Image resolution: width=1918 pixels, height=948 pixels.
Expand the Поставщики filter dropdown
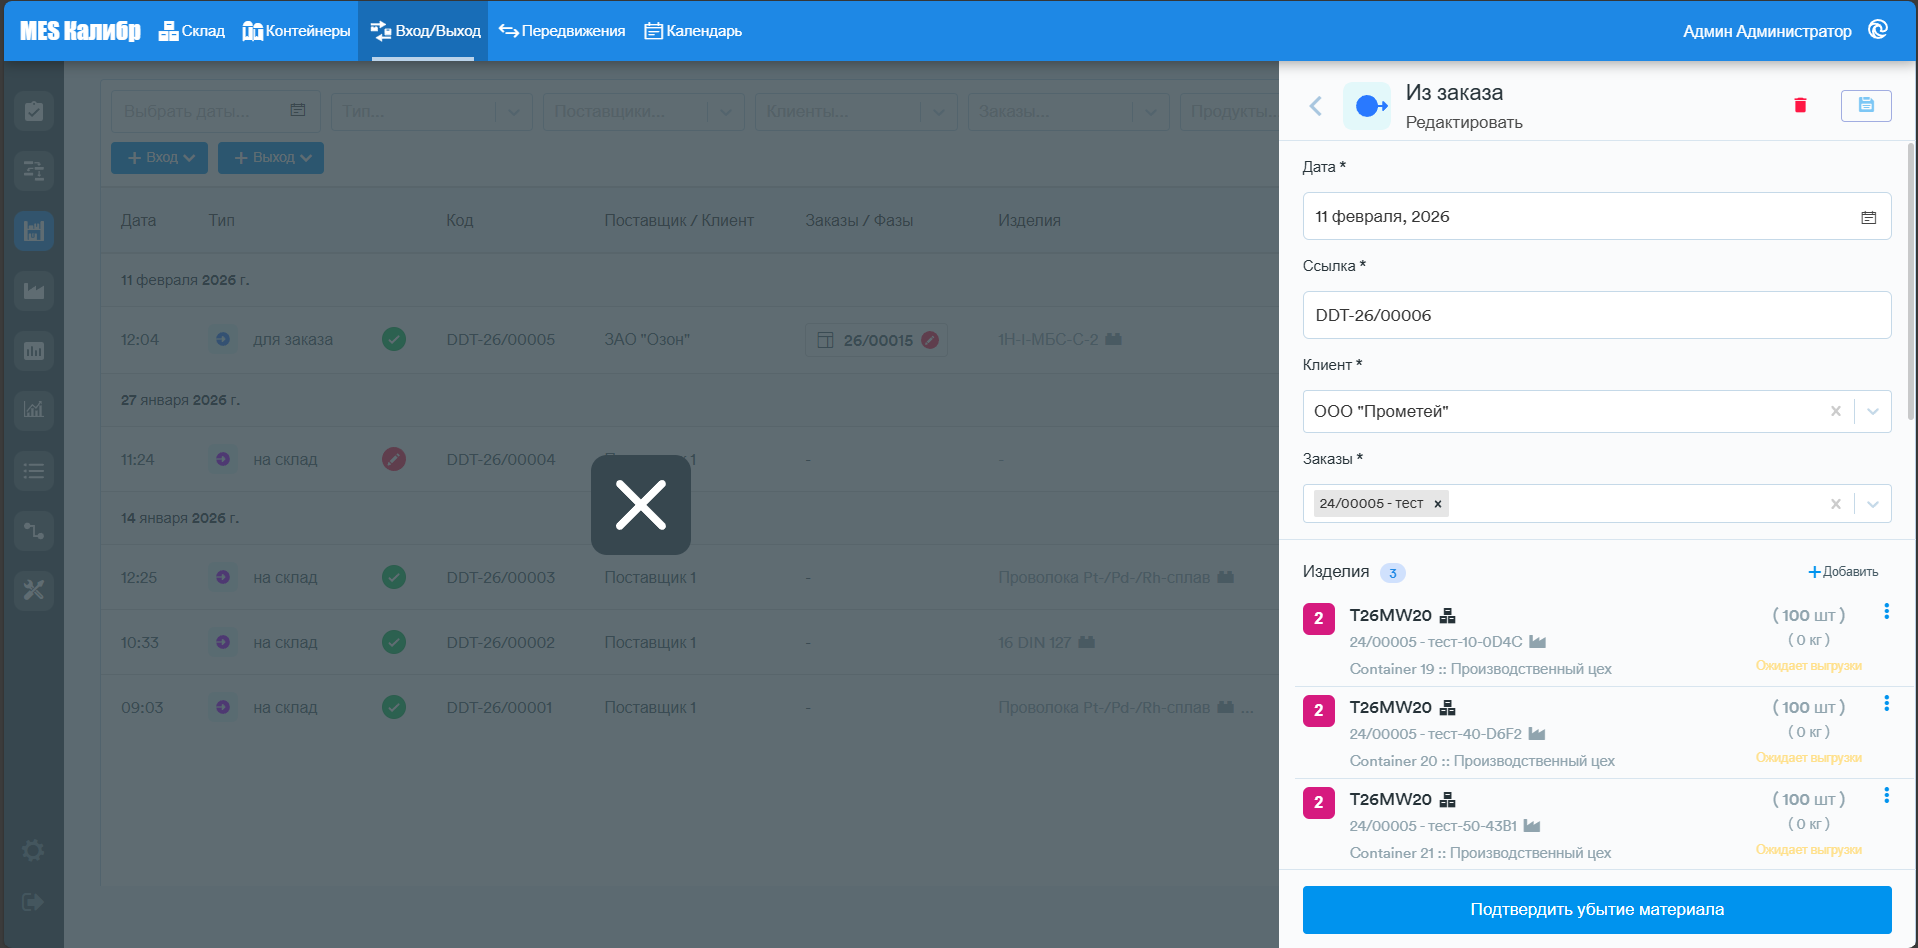[725, 112]
